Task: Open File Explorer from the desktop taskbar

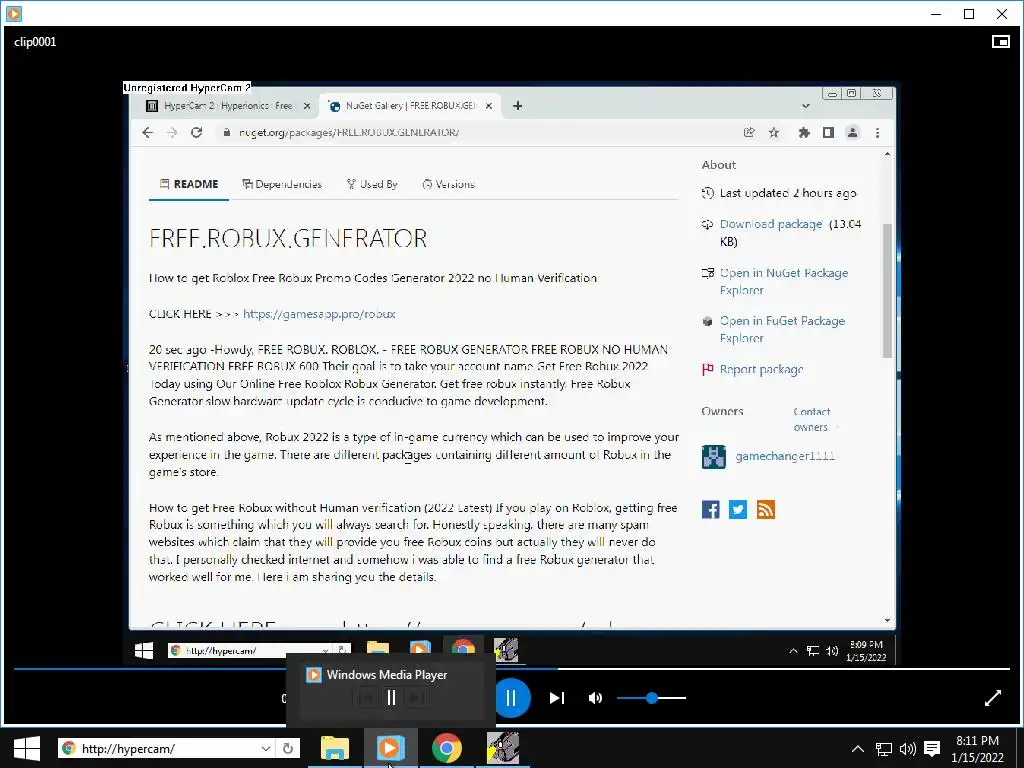Action: click(x=334, y=748)
